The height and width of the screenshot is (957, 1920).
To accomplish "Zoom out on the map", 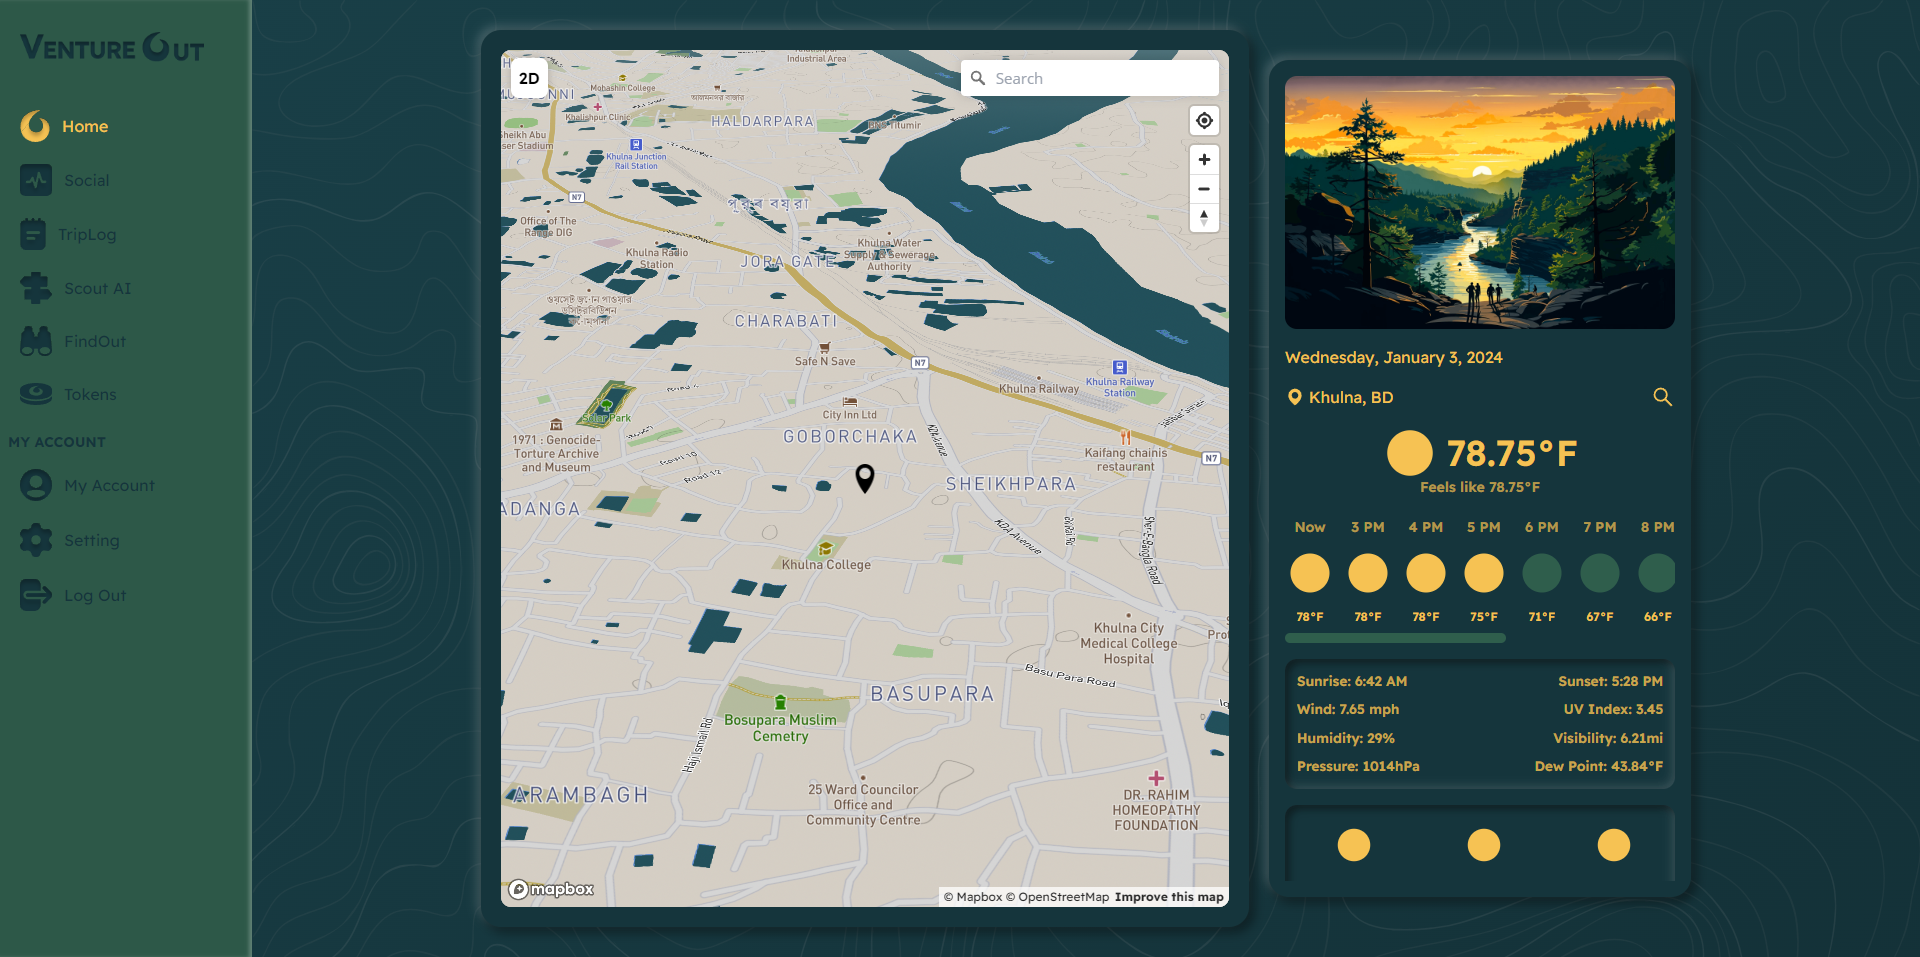I will 1204,188.
